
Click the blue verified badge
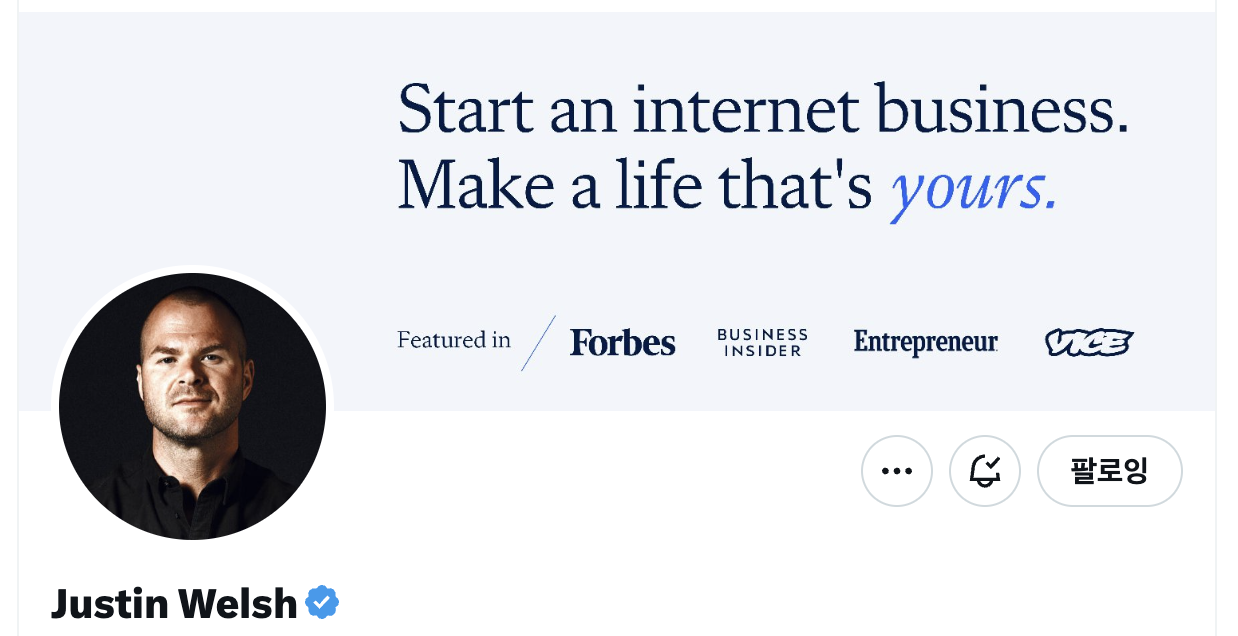click(322, 603)
